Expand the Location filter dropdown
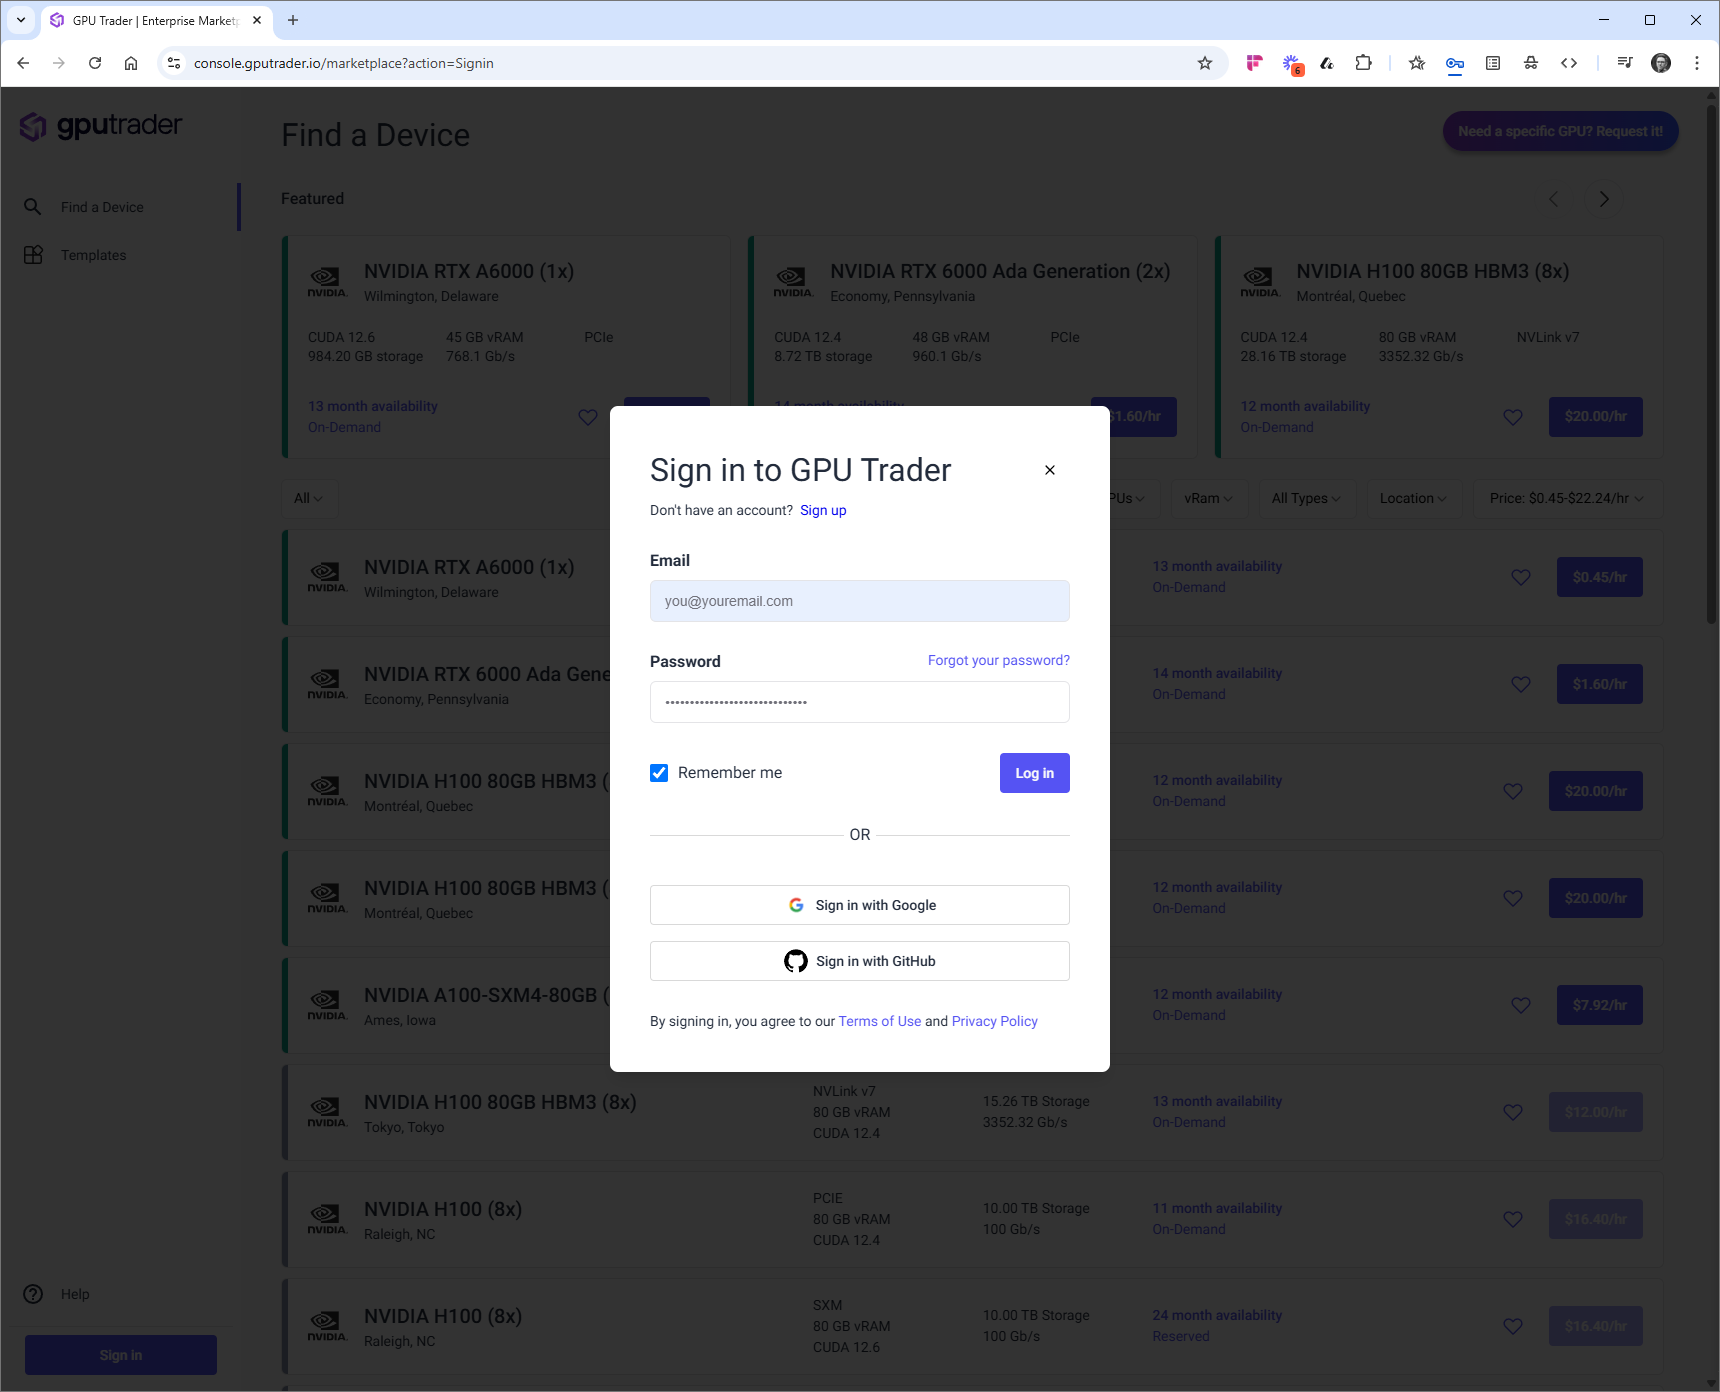This screenshot has width=1720, height=1392. coord(1413,498)
